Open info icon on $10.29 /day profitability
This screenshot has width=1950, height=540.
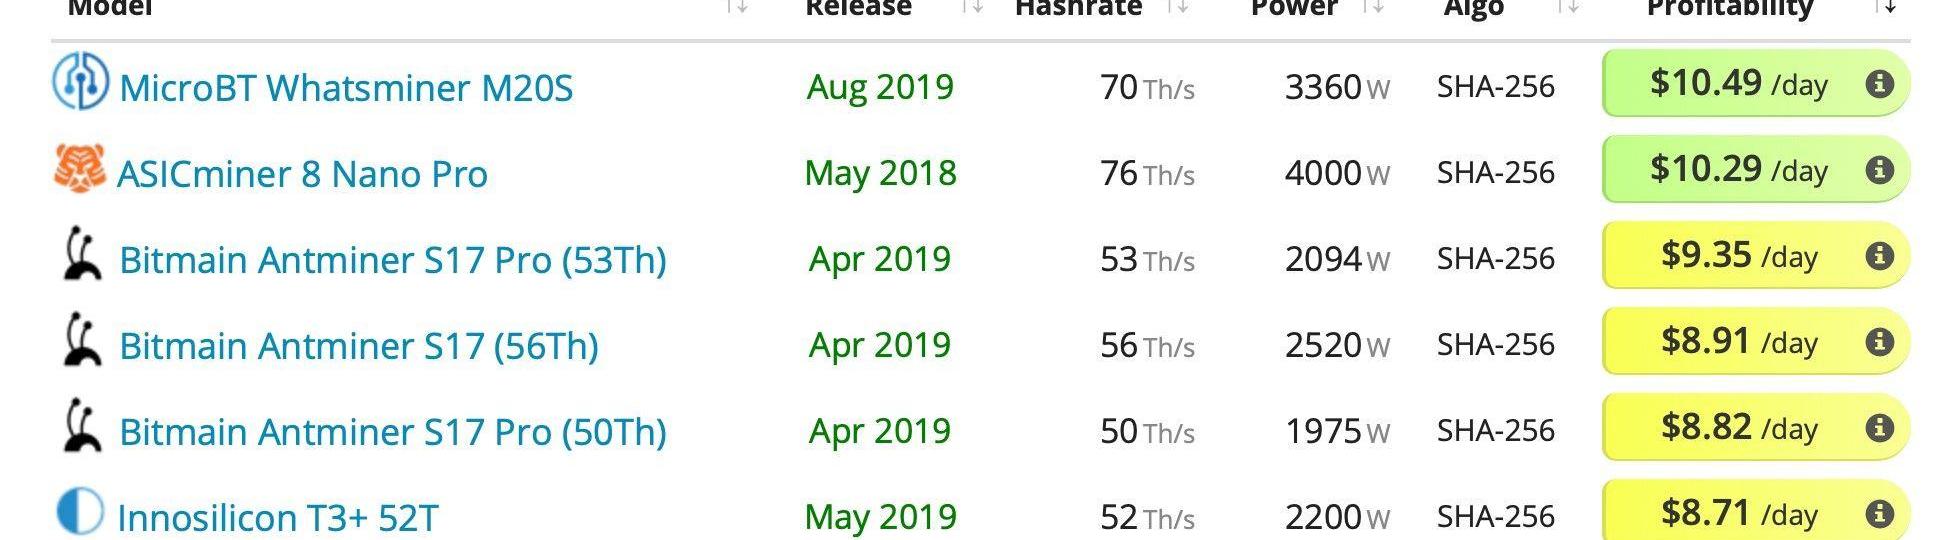pyautogui.click(x=1879, y=170)
